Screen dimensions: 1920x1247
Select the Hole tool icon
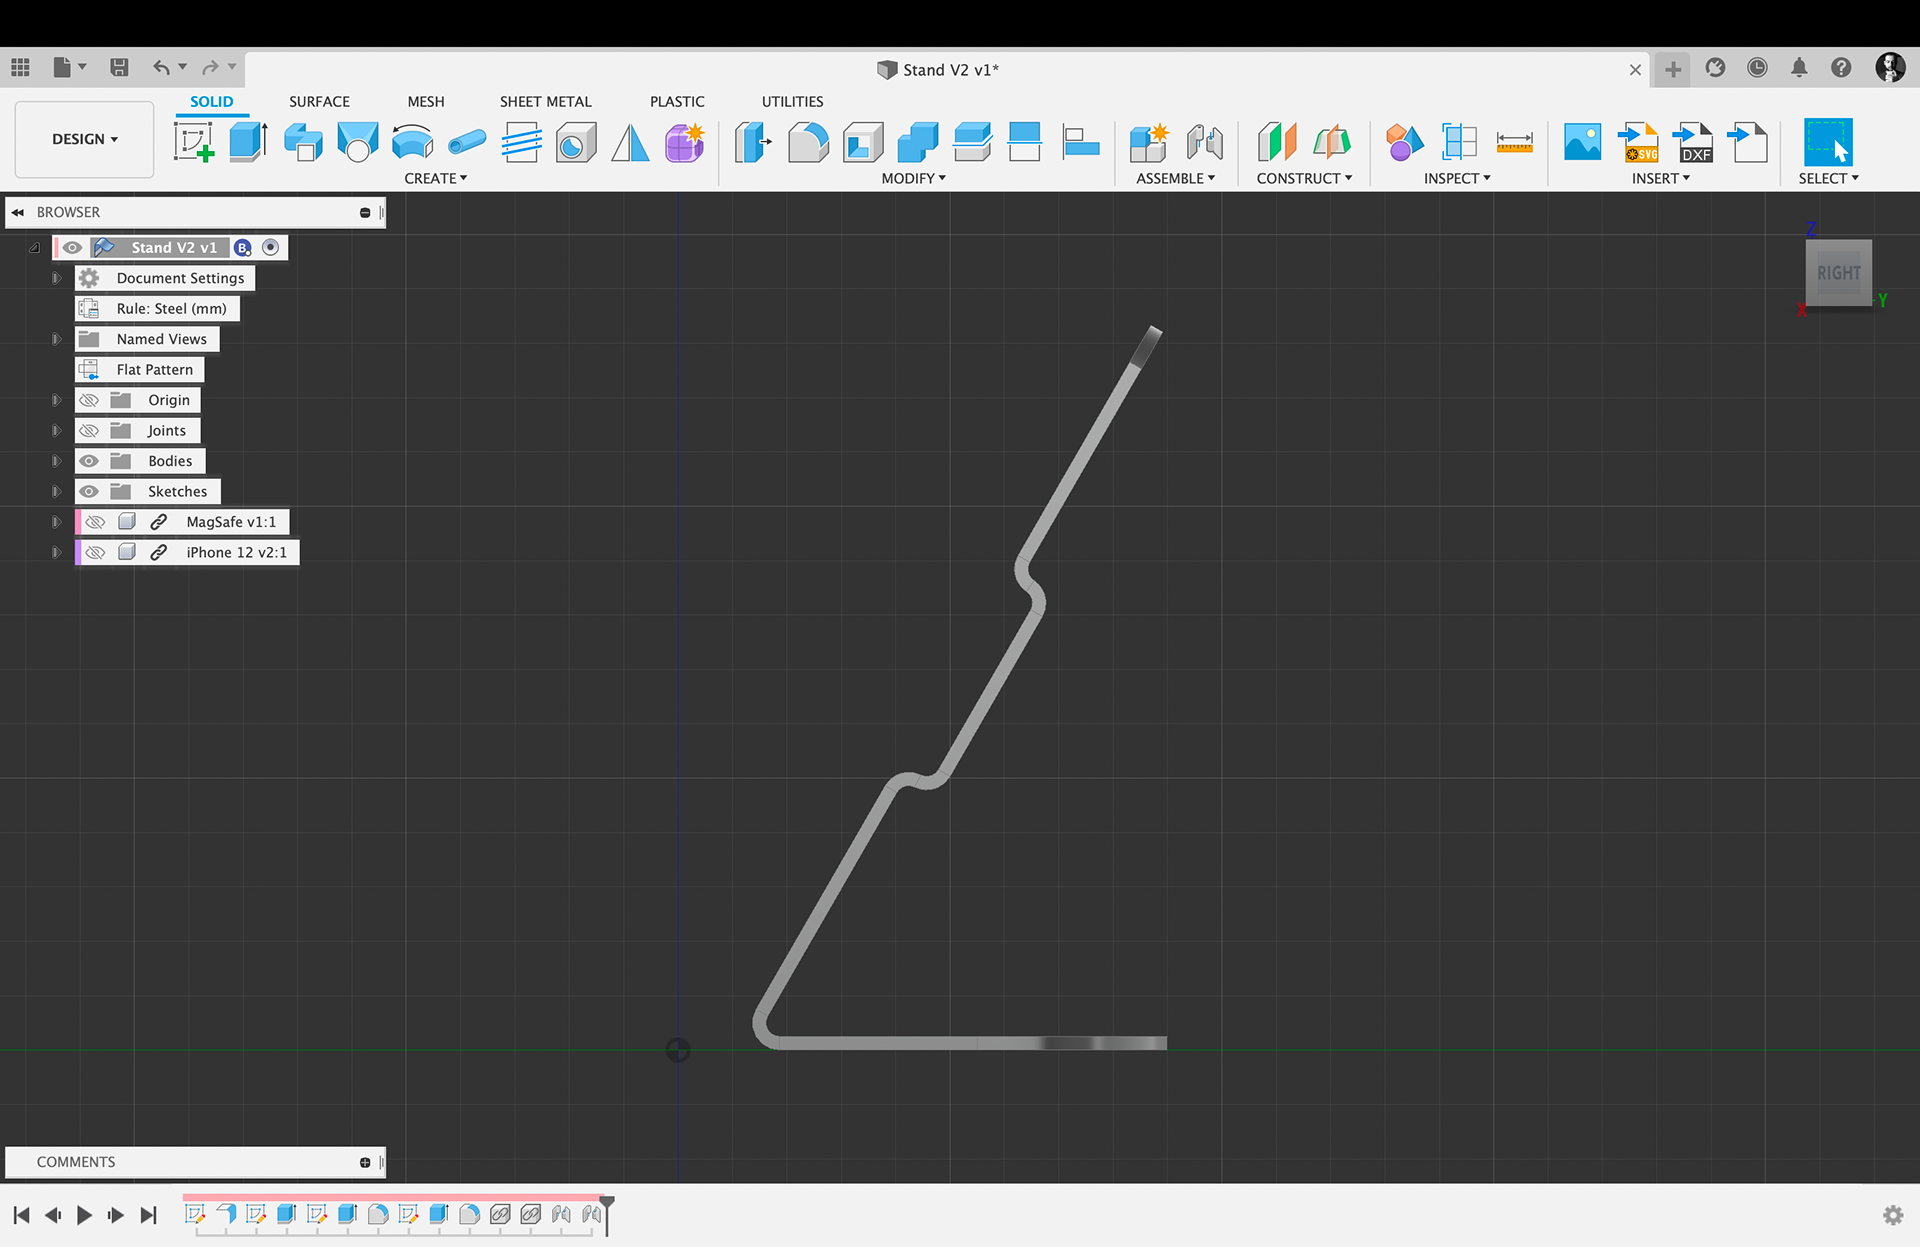(576, 142)
